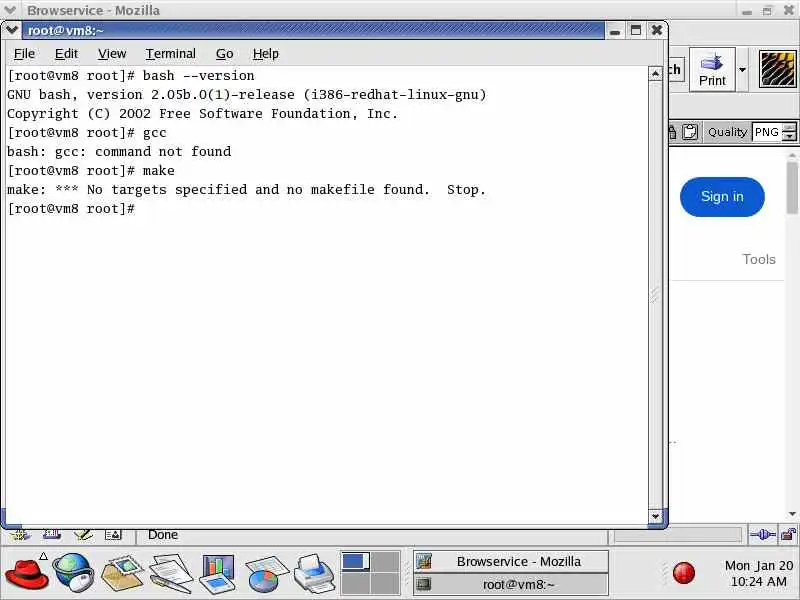The height and width of the screenshot is (600, 800).
Task: Open the Browservice Mozilla window menu chevron
Action: pos(10,10)
